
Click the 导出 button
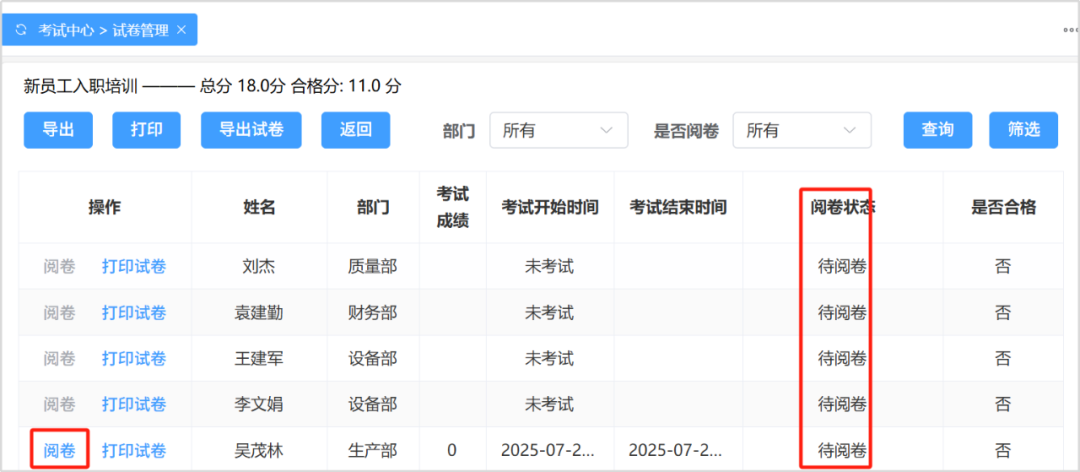point(58,130)
